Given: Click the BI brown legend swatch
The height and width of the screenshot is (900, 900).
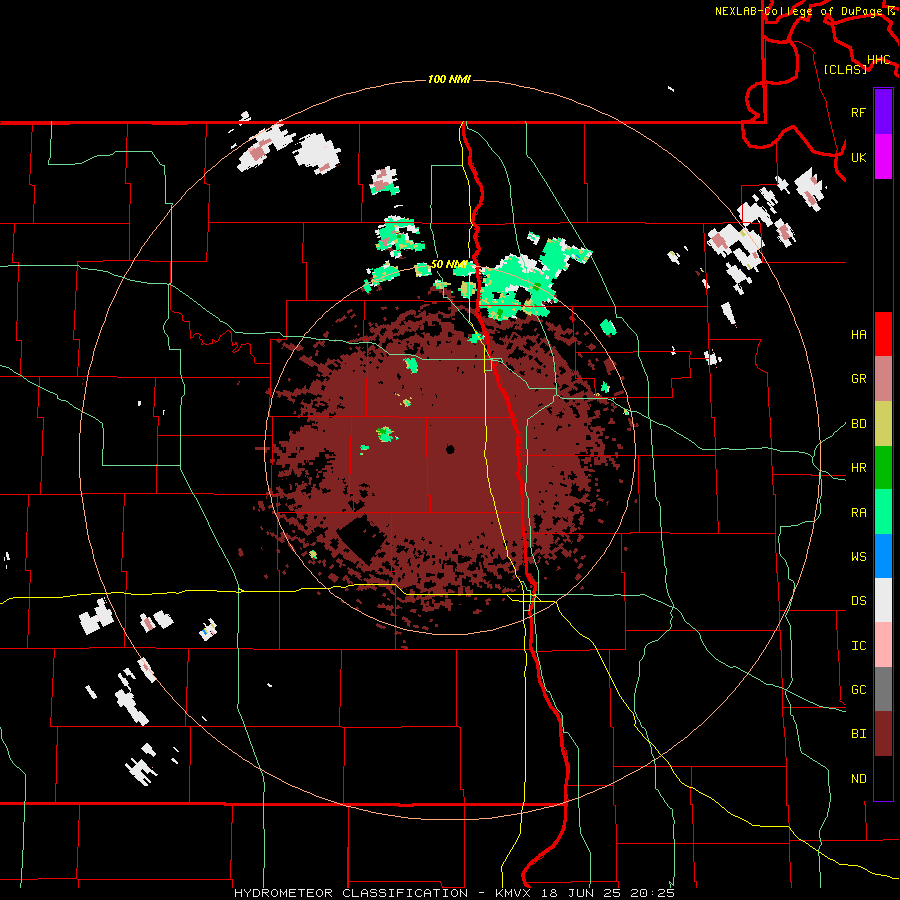Looking at the screenshot, I should pos(883,734).
